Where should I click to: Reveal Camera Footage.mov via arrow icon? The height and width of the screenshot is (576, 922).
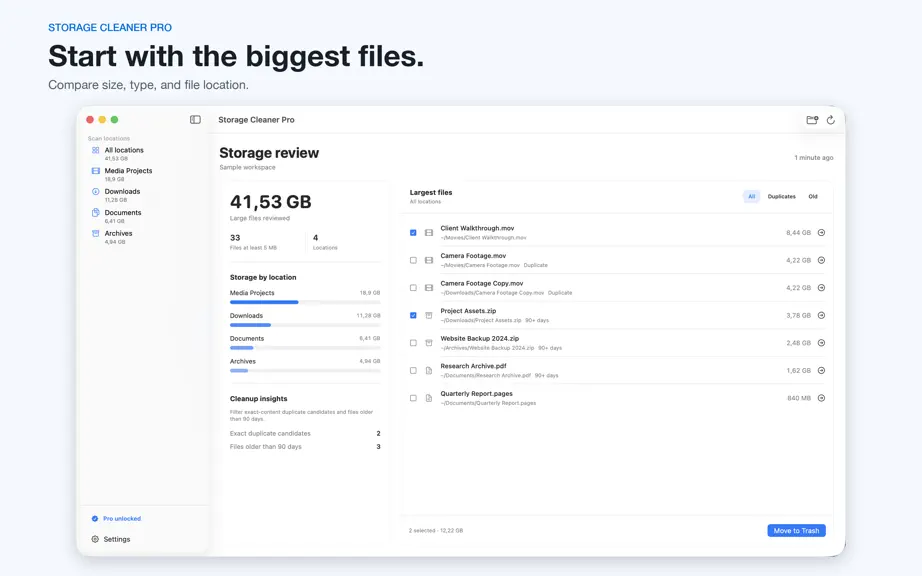coord(821,260)
